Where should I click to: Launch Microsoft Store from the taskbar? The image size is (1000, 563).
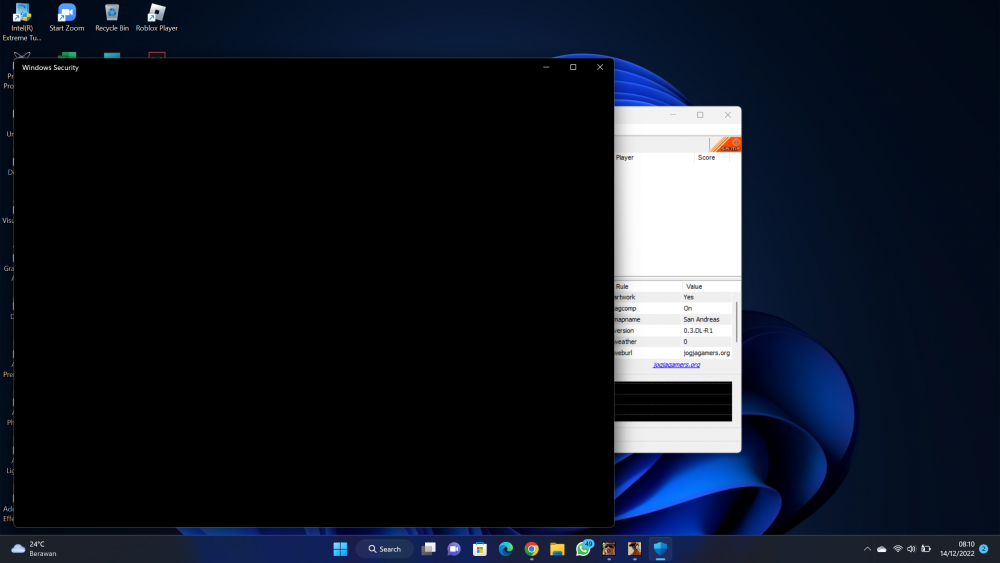(x=480, y=549)
